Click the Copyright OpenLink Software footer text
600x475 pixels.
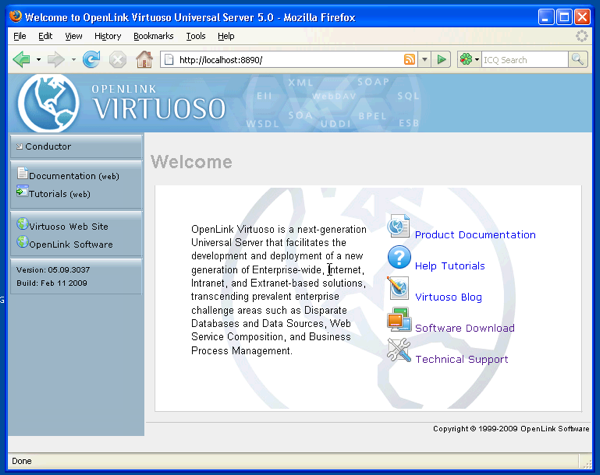[511, 429]
